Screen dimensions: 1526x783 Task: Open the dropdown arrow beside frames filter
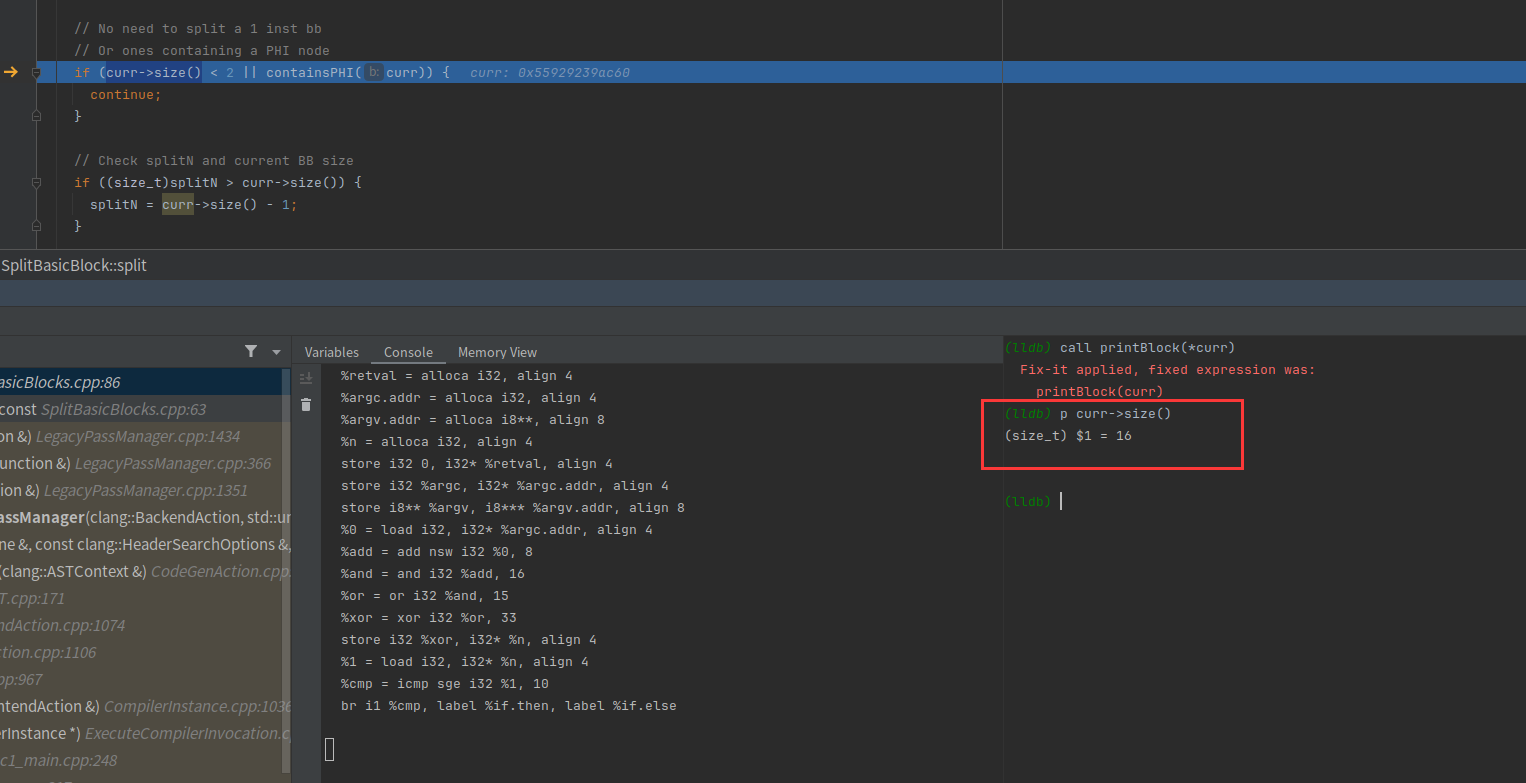[x=277, y=352]
